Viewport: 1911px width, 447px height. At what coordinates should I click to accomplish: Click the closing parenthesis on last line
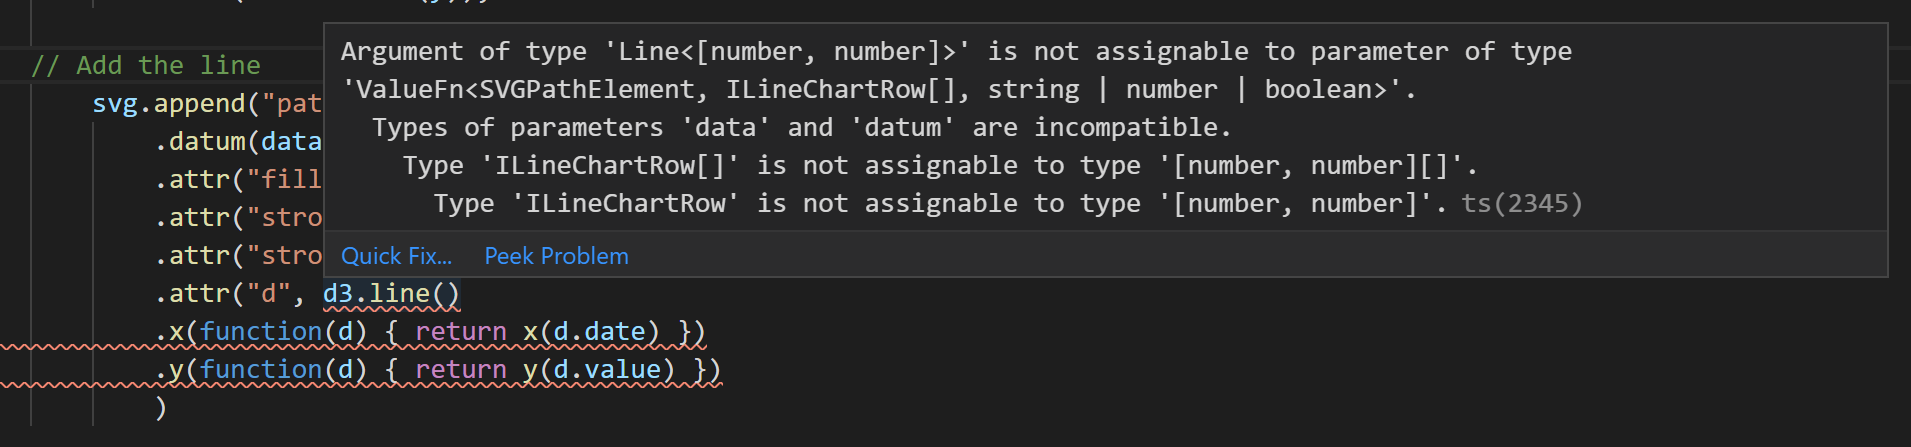161,408
